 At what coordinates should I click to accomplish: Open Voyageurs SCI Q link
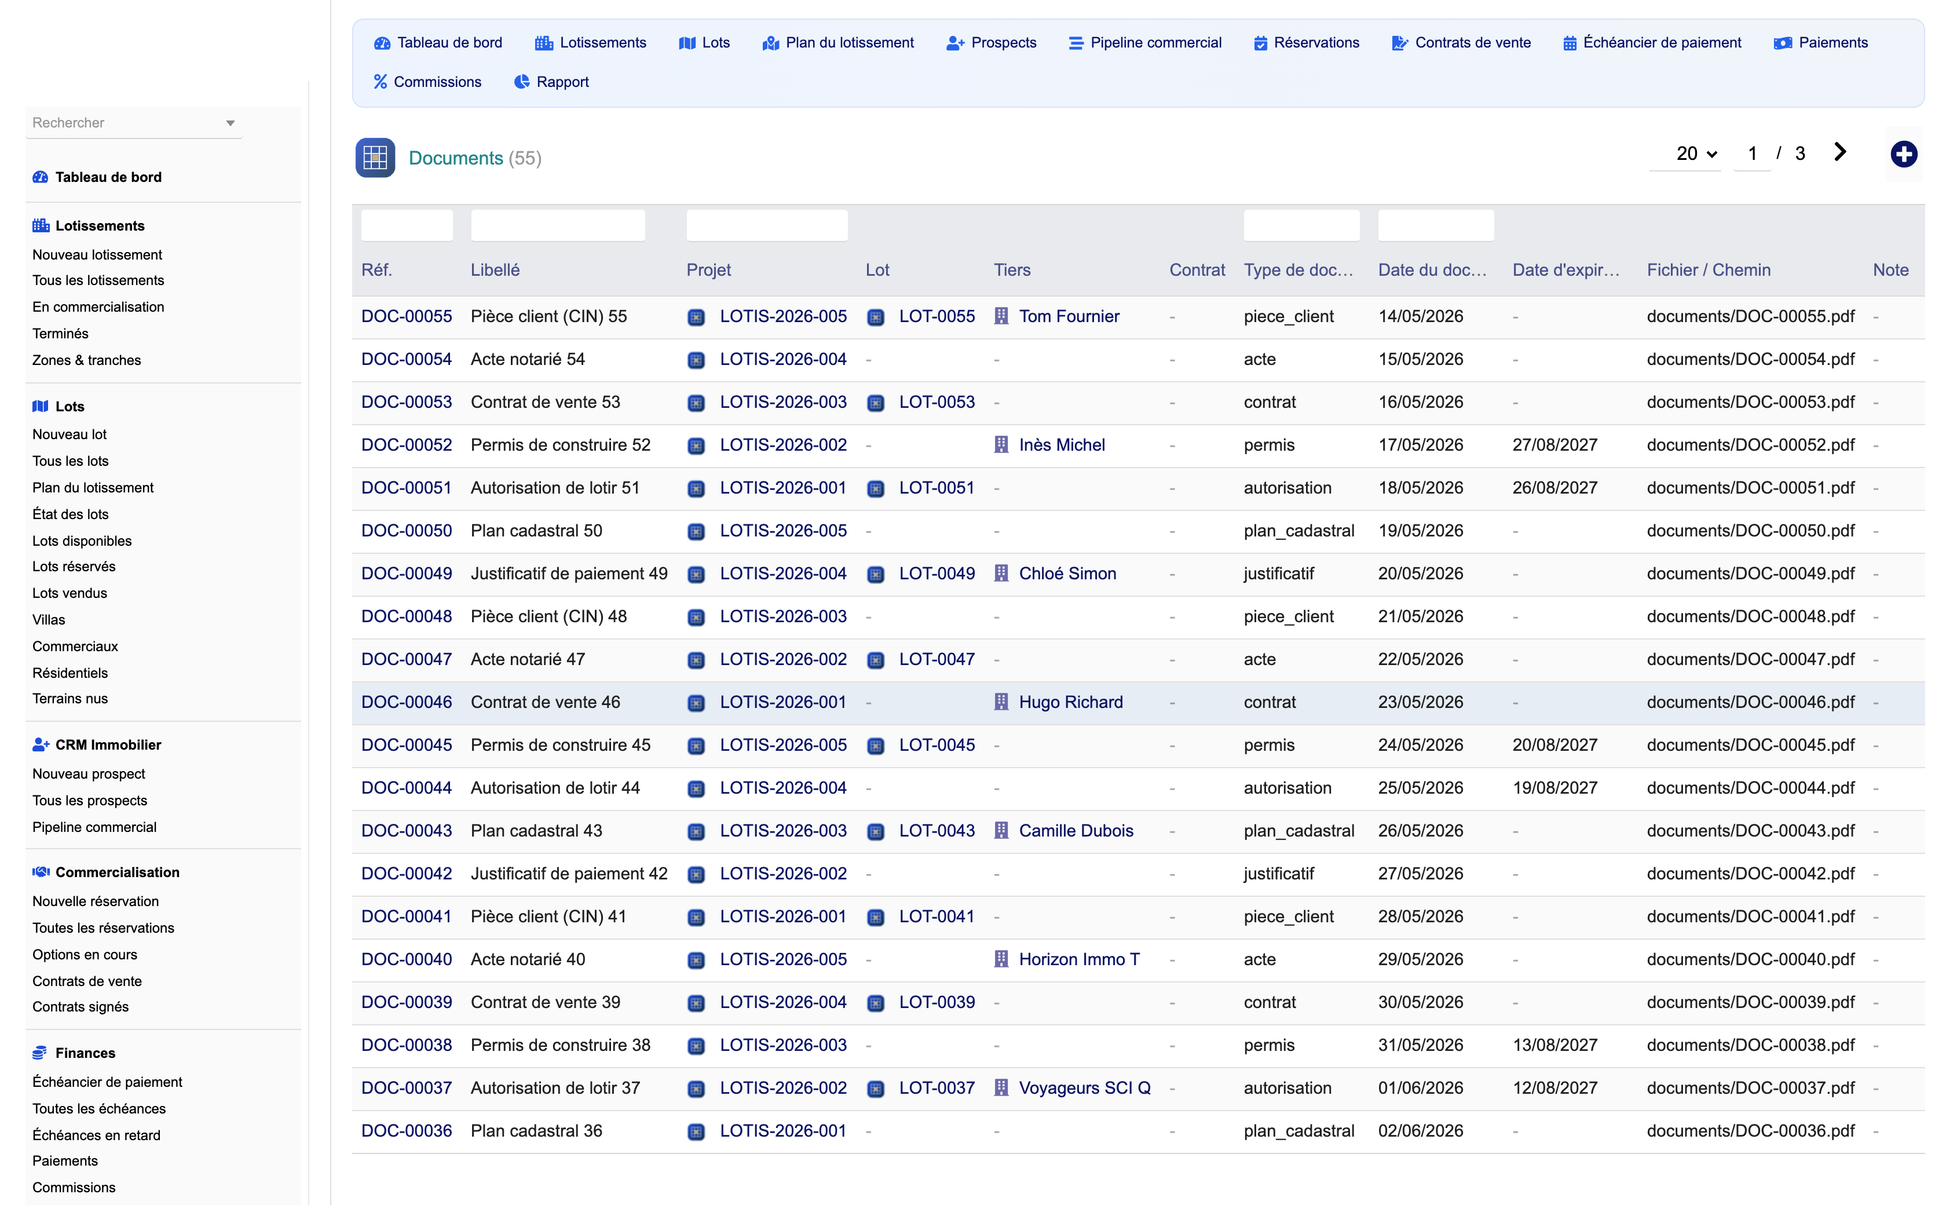tap(1084, 1088)
